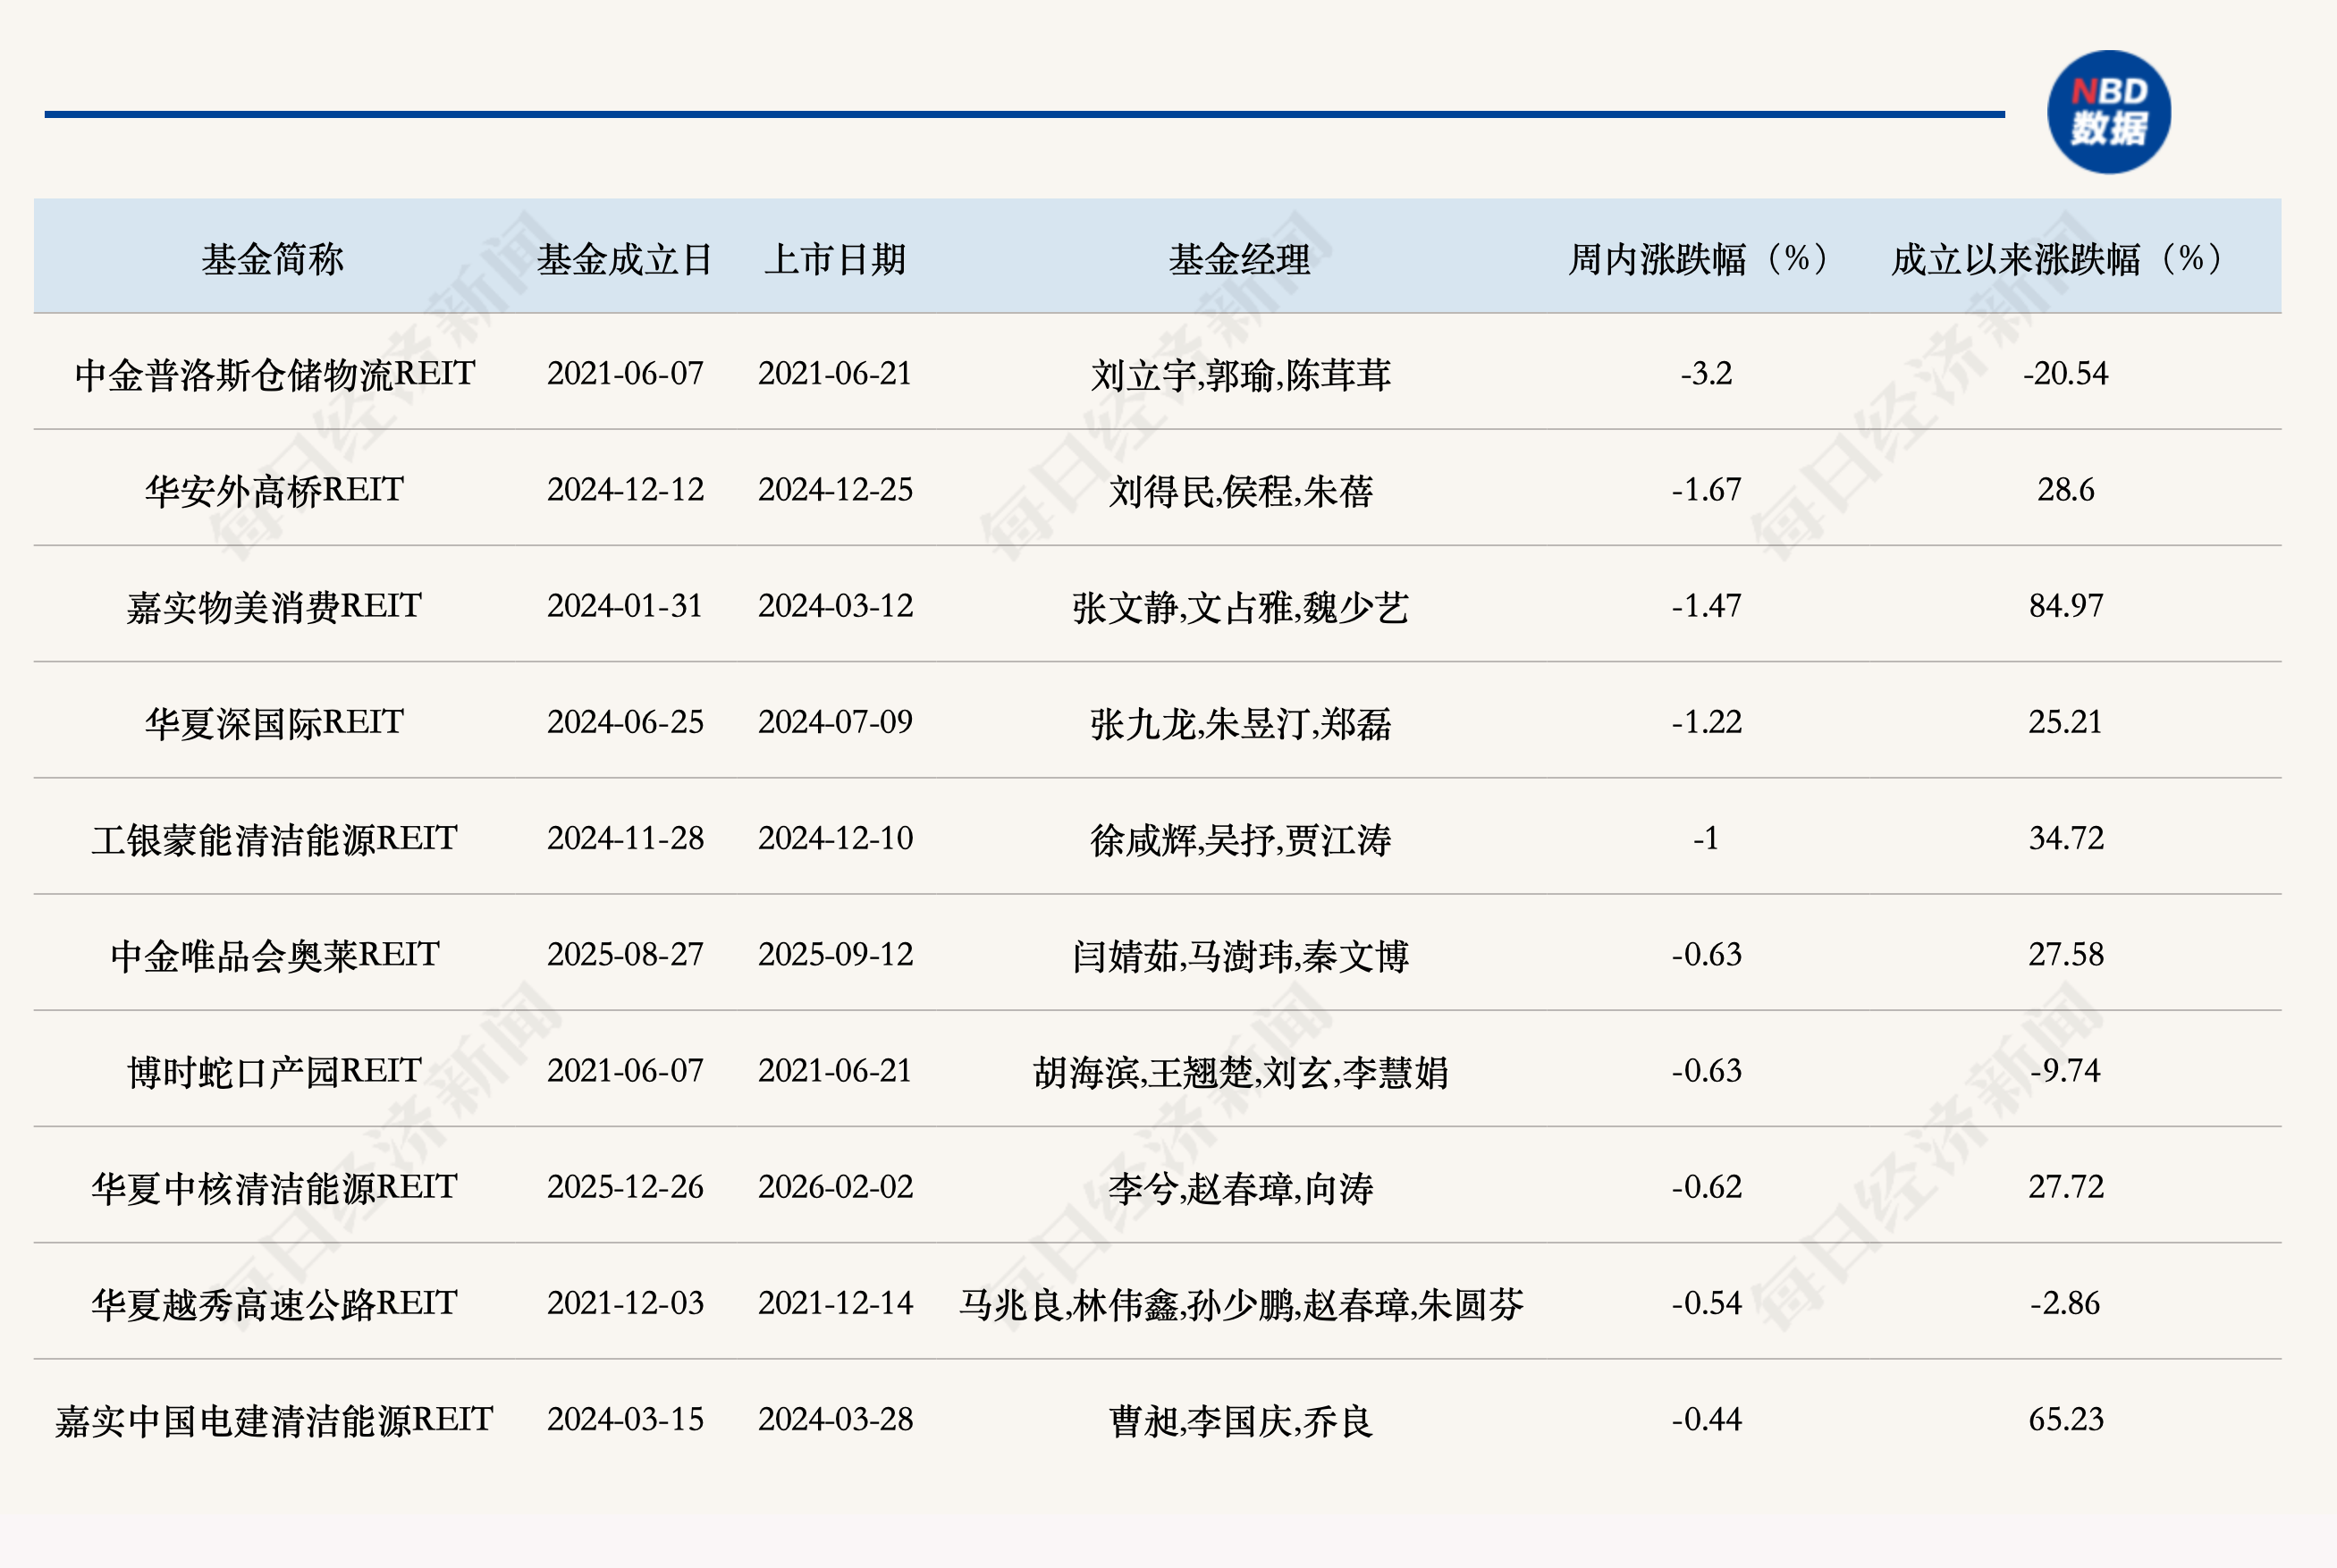Click listing date 2026-02-02

click(835, 1187)
